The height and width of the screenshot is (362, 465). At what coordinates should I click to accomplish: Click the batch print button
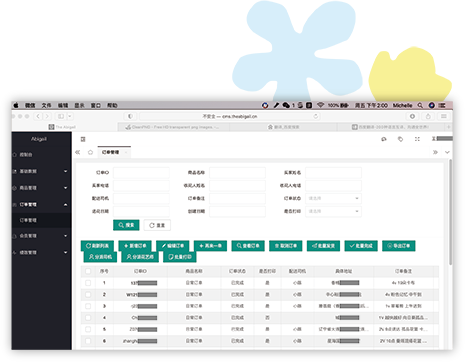pyautogui.click(x=180, y=257)
